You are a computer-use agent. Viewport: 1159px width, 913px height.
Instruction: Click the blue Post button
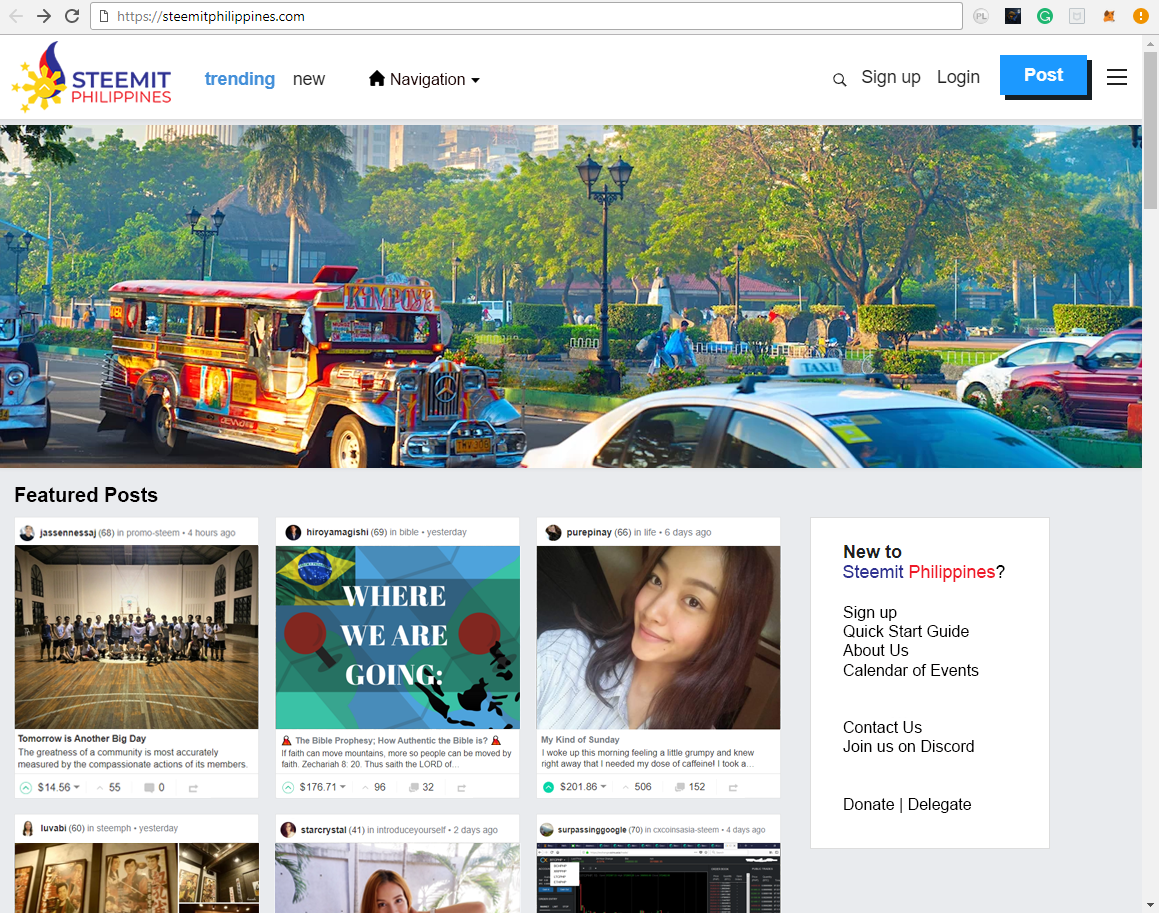click(x=1043, y=75)
